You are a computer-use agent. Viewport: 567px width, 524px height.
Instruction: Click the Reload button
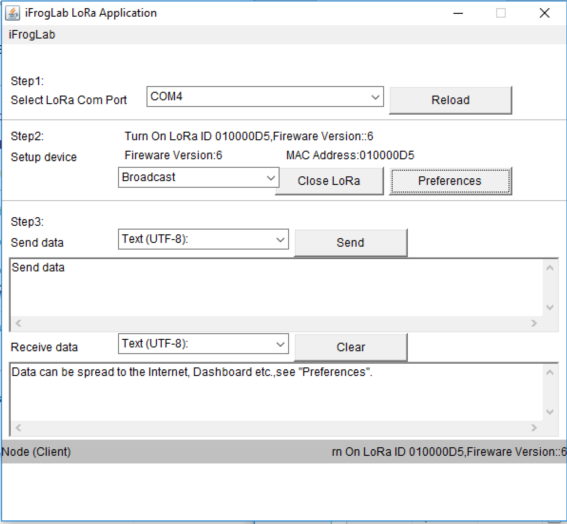click(x=450, y=100)
